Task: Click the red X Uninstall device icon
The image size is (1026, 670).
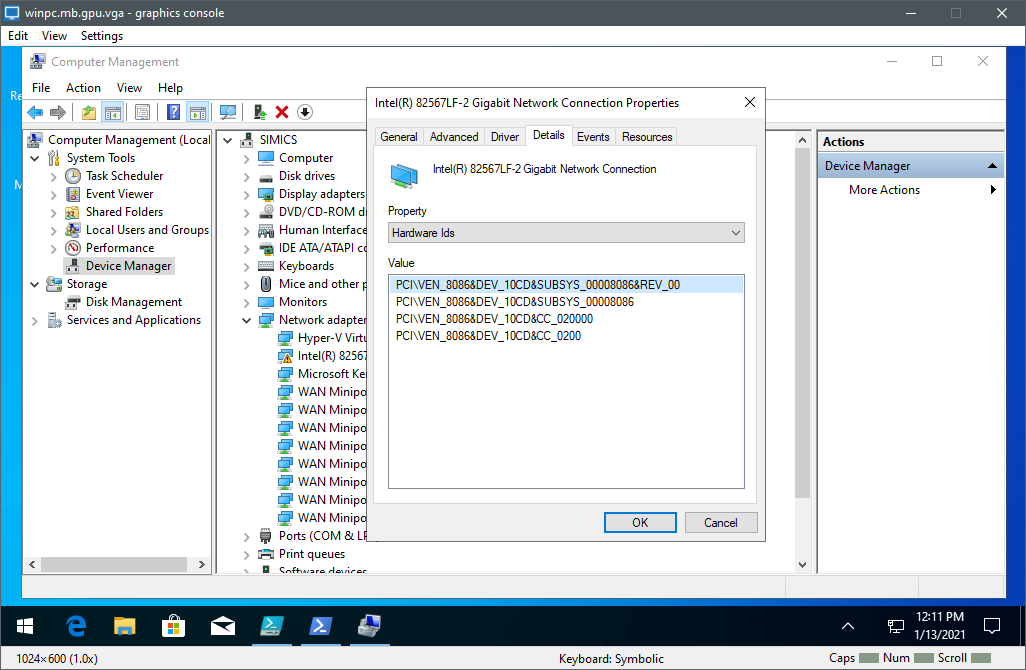Action: click(x=282, y=112)
